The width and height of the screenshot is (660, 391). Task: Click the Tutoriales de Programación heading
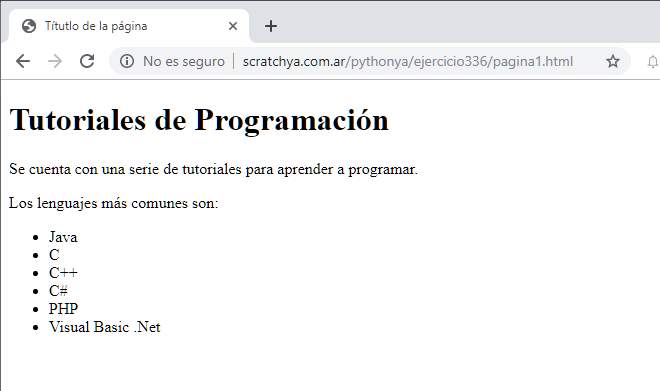(199, 120)
